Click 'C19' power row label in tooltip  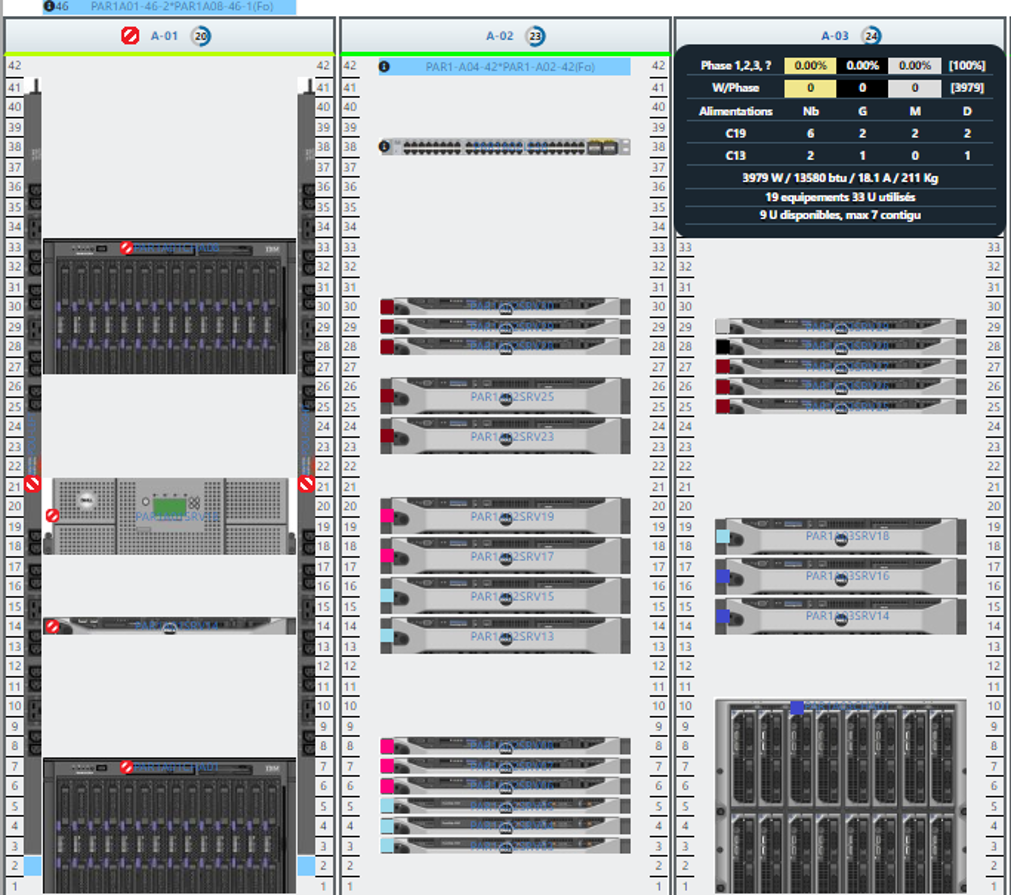click(736, 133)
